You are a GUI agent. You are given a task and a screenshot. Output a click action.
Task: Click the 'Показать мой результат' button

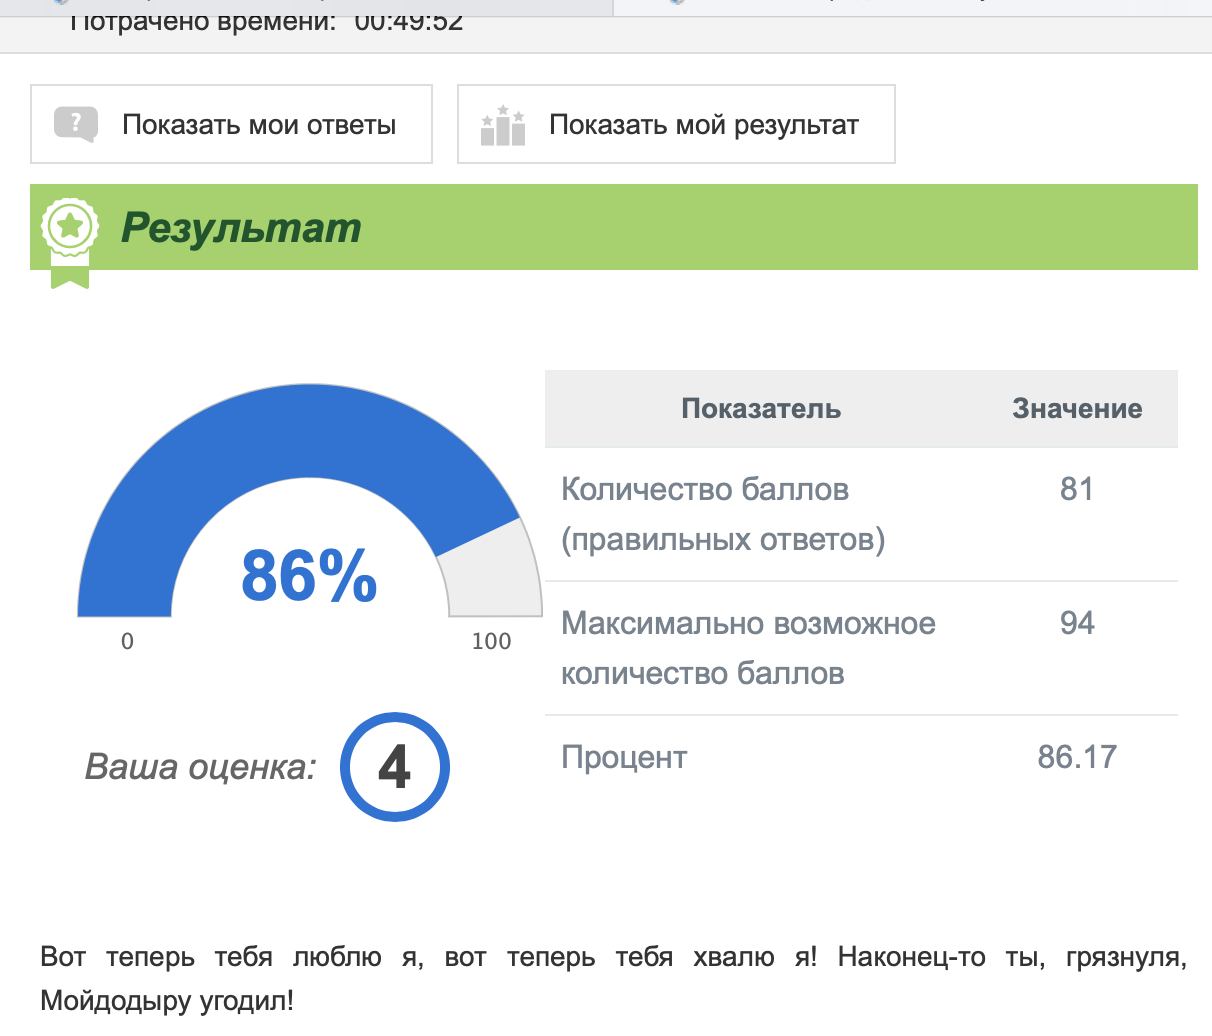pyautogui.click(x=676, y=124)
